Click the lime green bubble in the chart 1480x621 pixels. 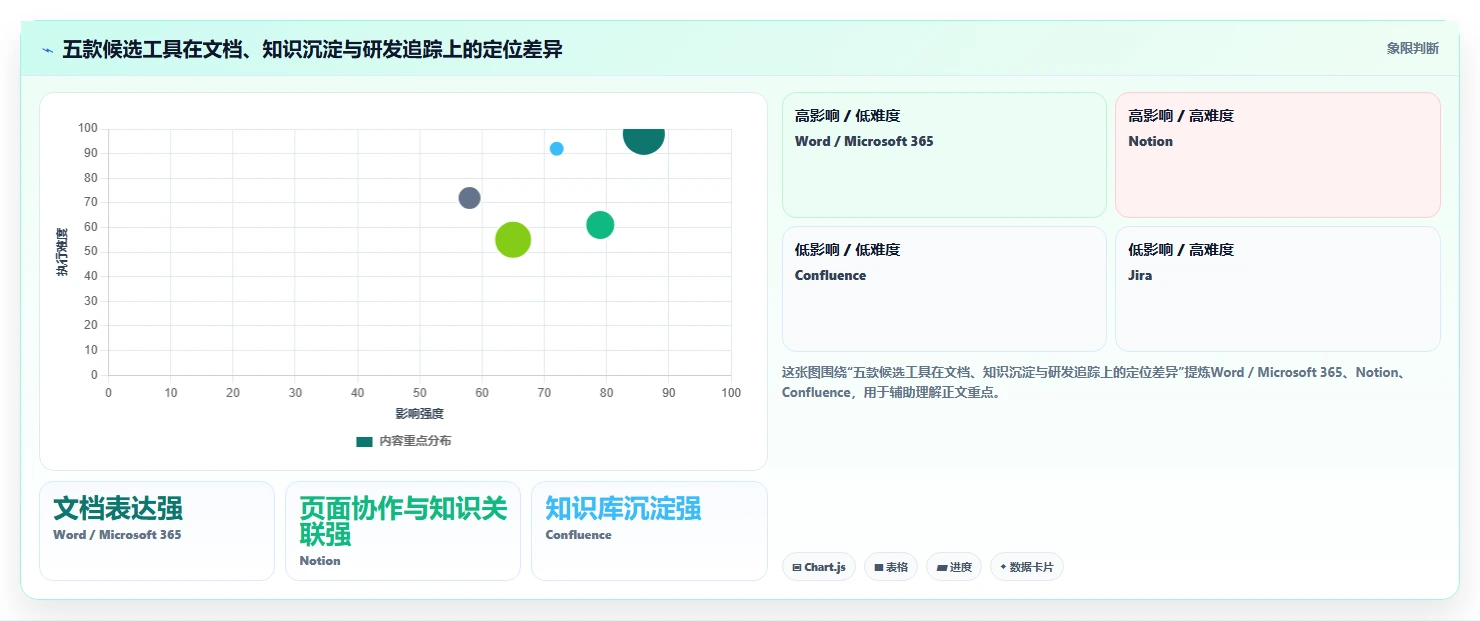coord(513,240)
